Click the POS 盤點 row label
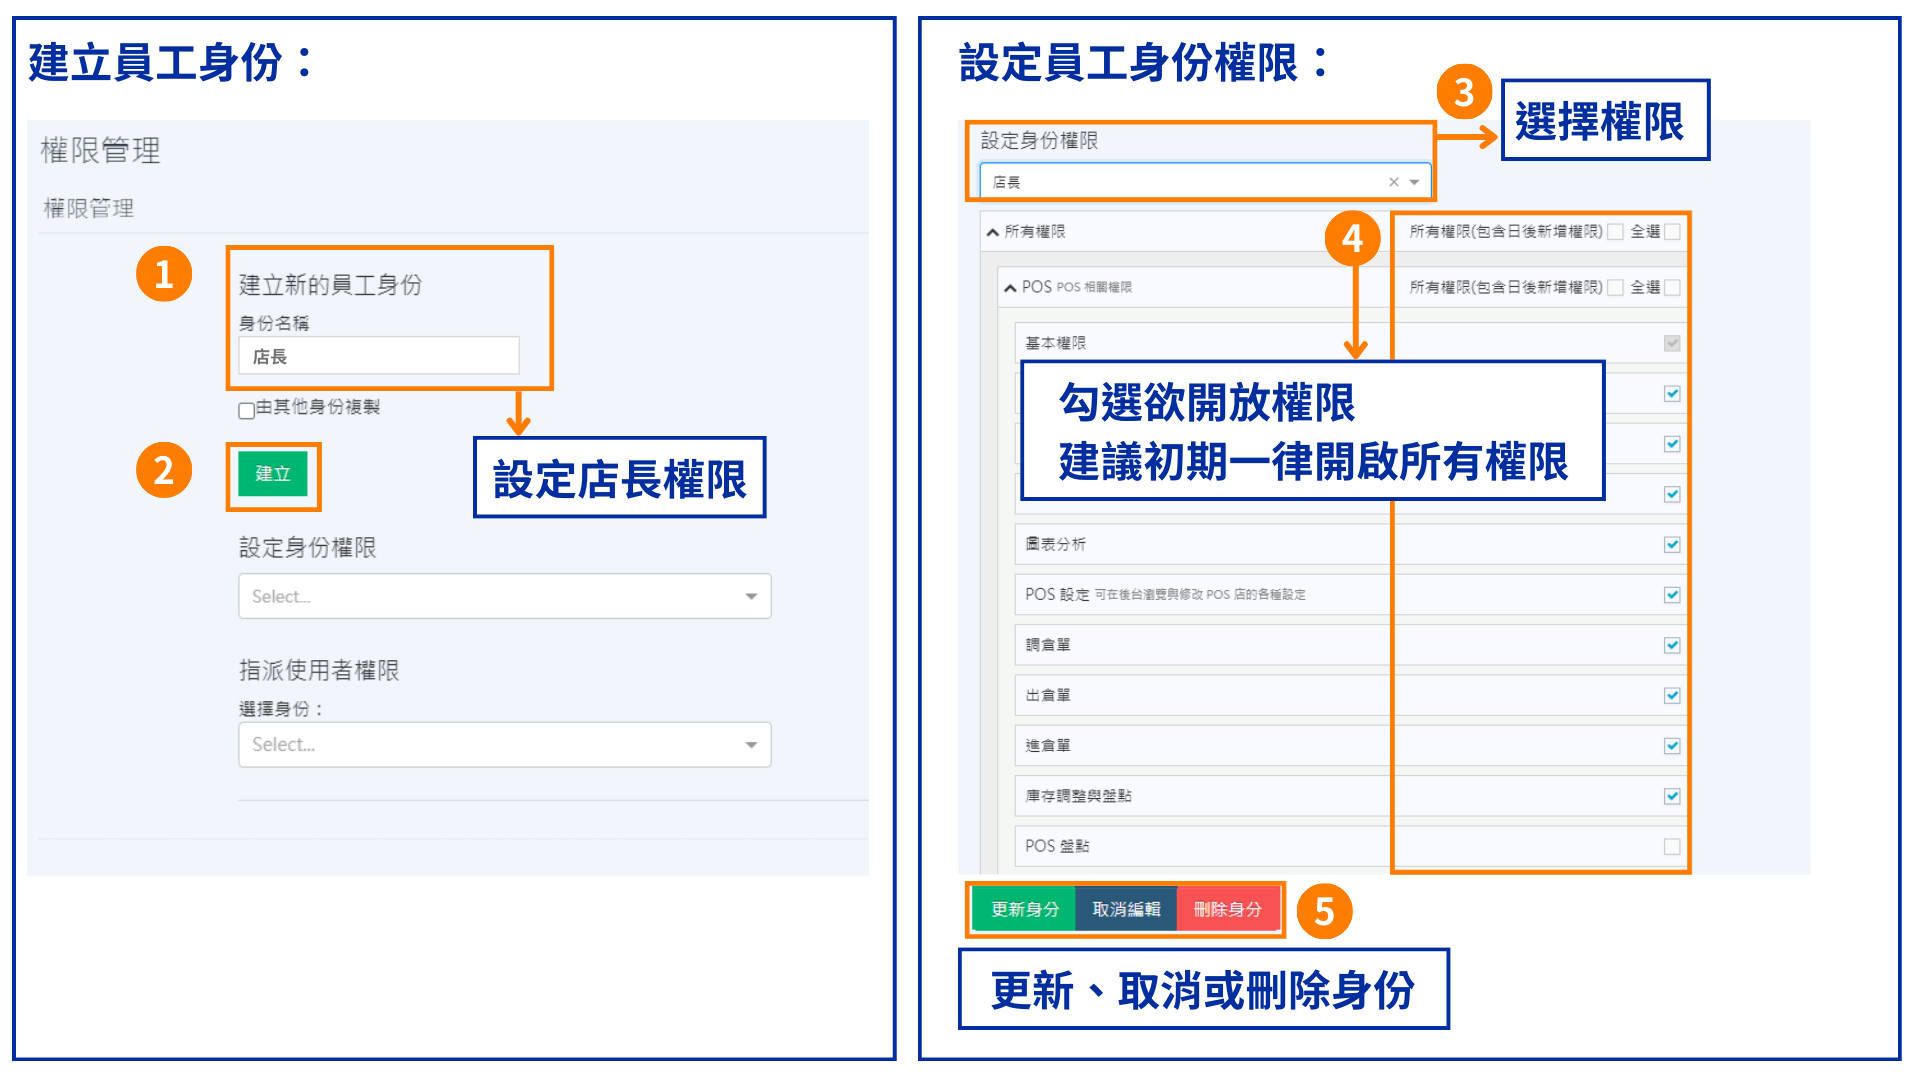Image resolution: width=1920 pixels, height=1080 pixels. click(1057, 847)
